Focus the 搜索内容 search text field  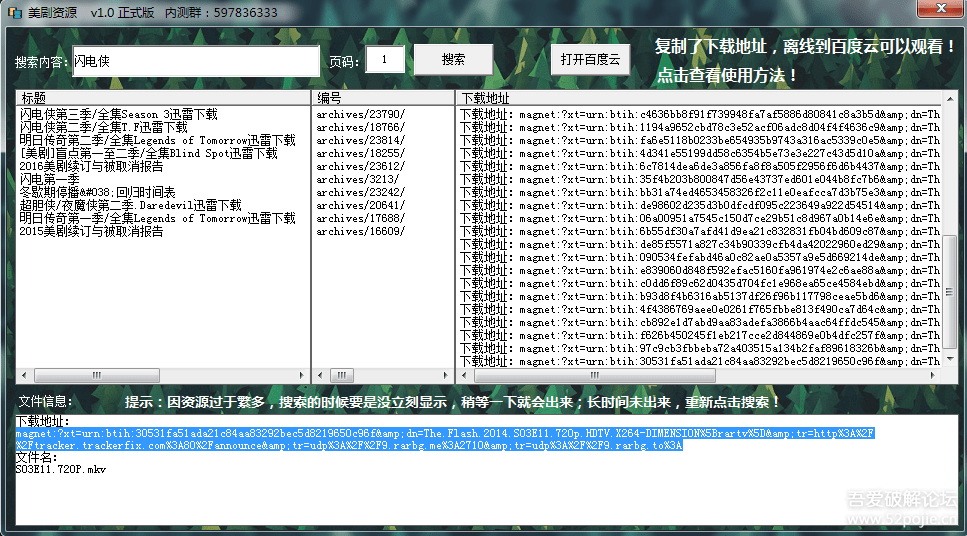coord(195,61)
